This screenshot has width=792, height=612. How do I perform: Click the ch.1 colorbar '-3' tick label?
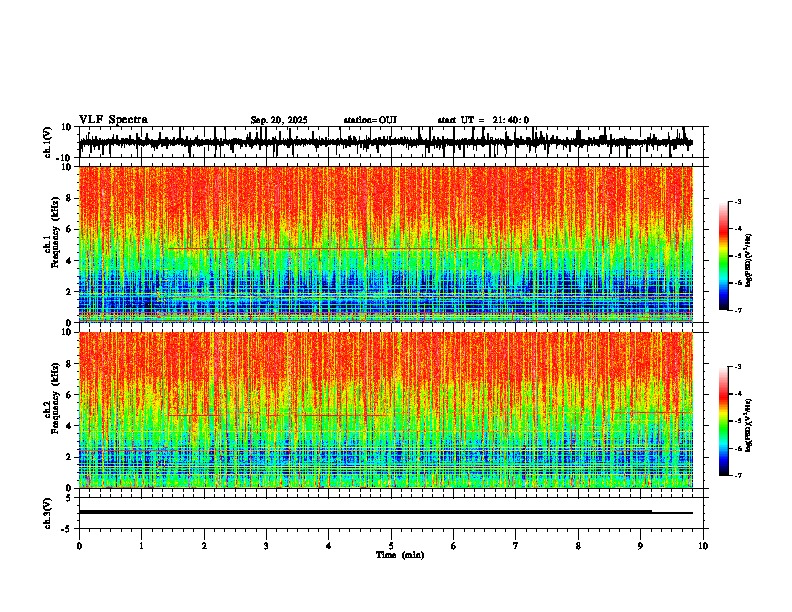click(738, 201)
